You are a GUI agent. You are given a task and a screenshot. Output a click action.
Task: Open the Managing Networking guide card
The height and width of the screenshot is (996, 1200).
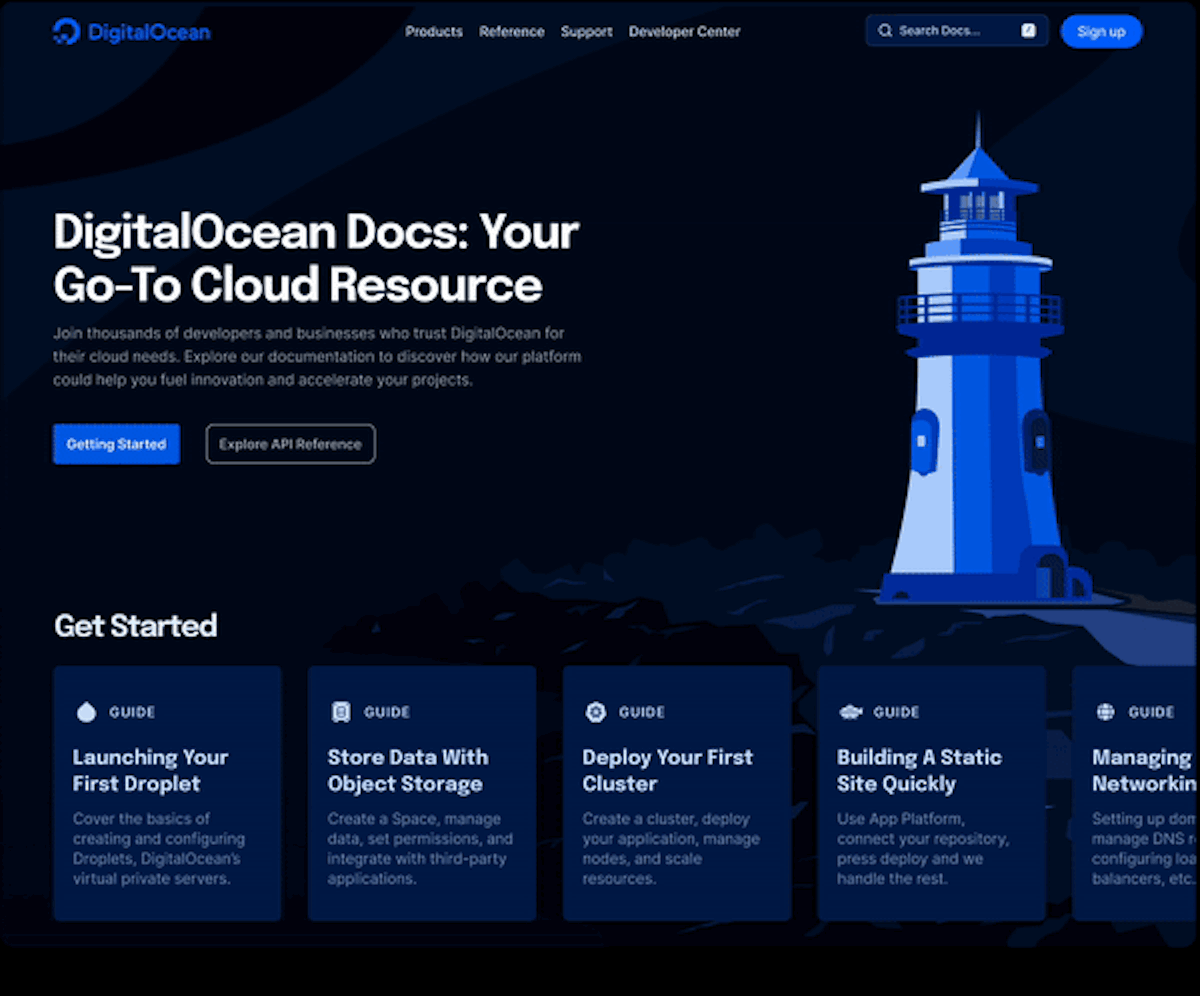[1135, 793]
